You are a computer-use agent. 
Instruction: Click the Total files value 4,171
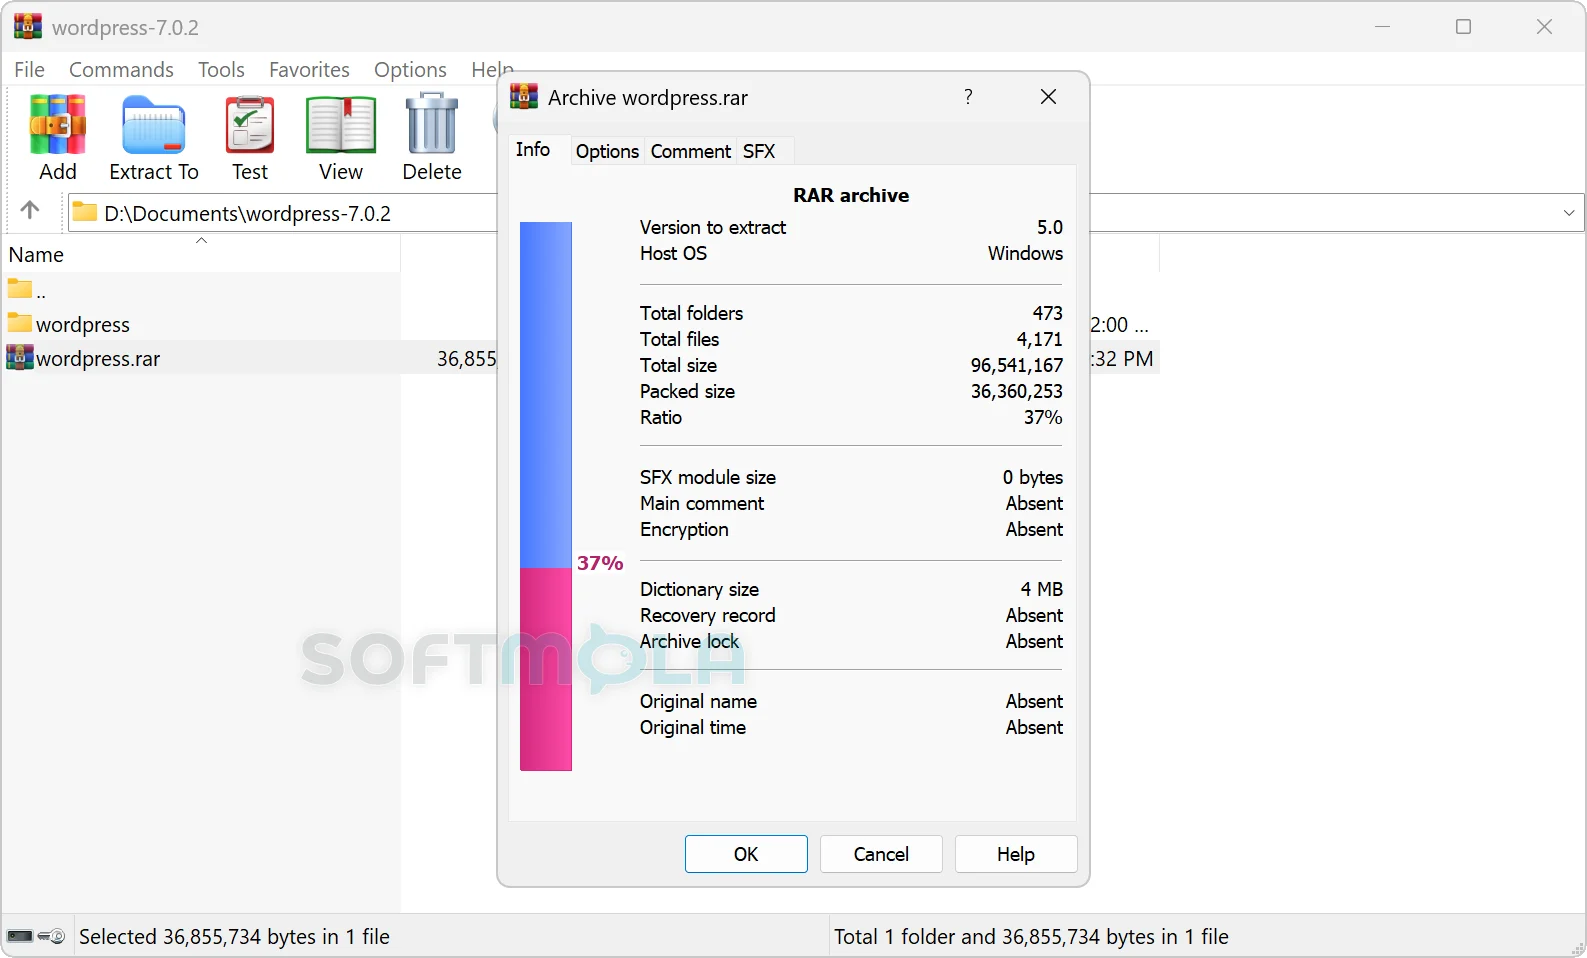1039,339
